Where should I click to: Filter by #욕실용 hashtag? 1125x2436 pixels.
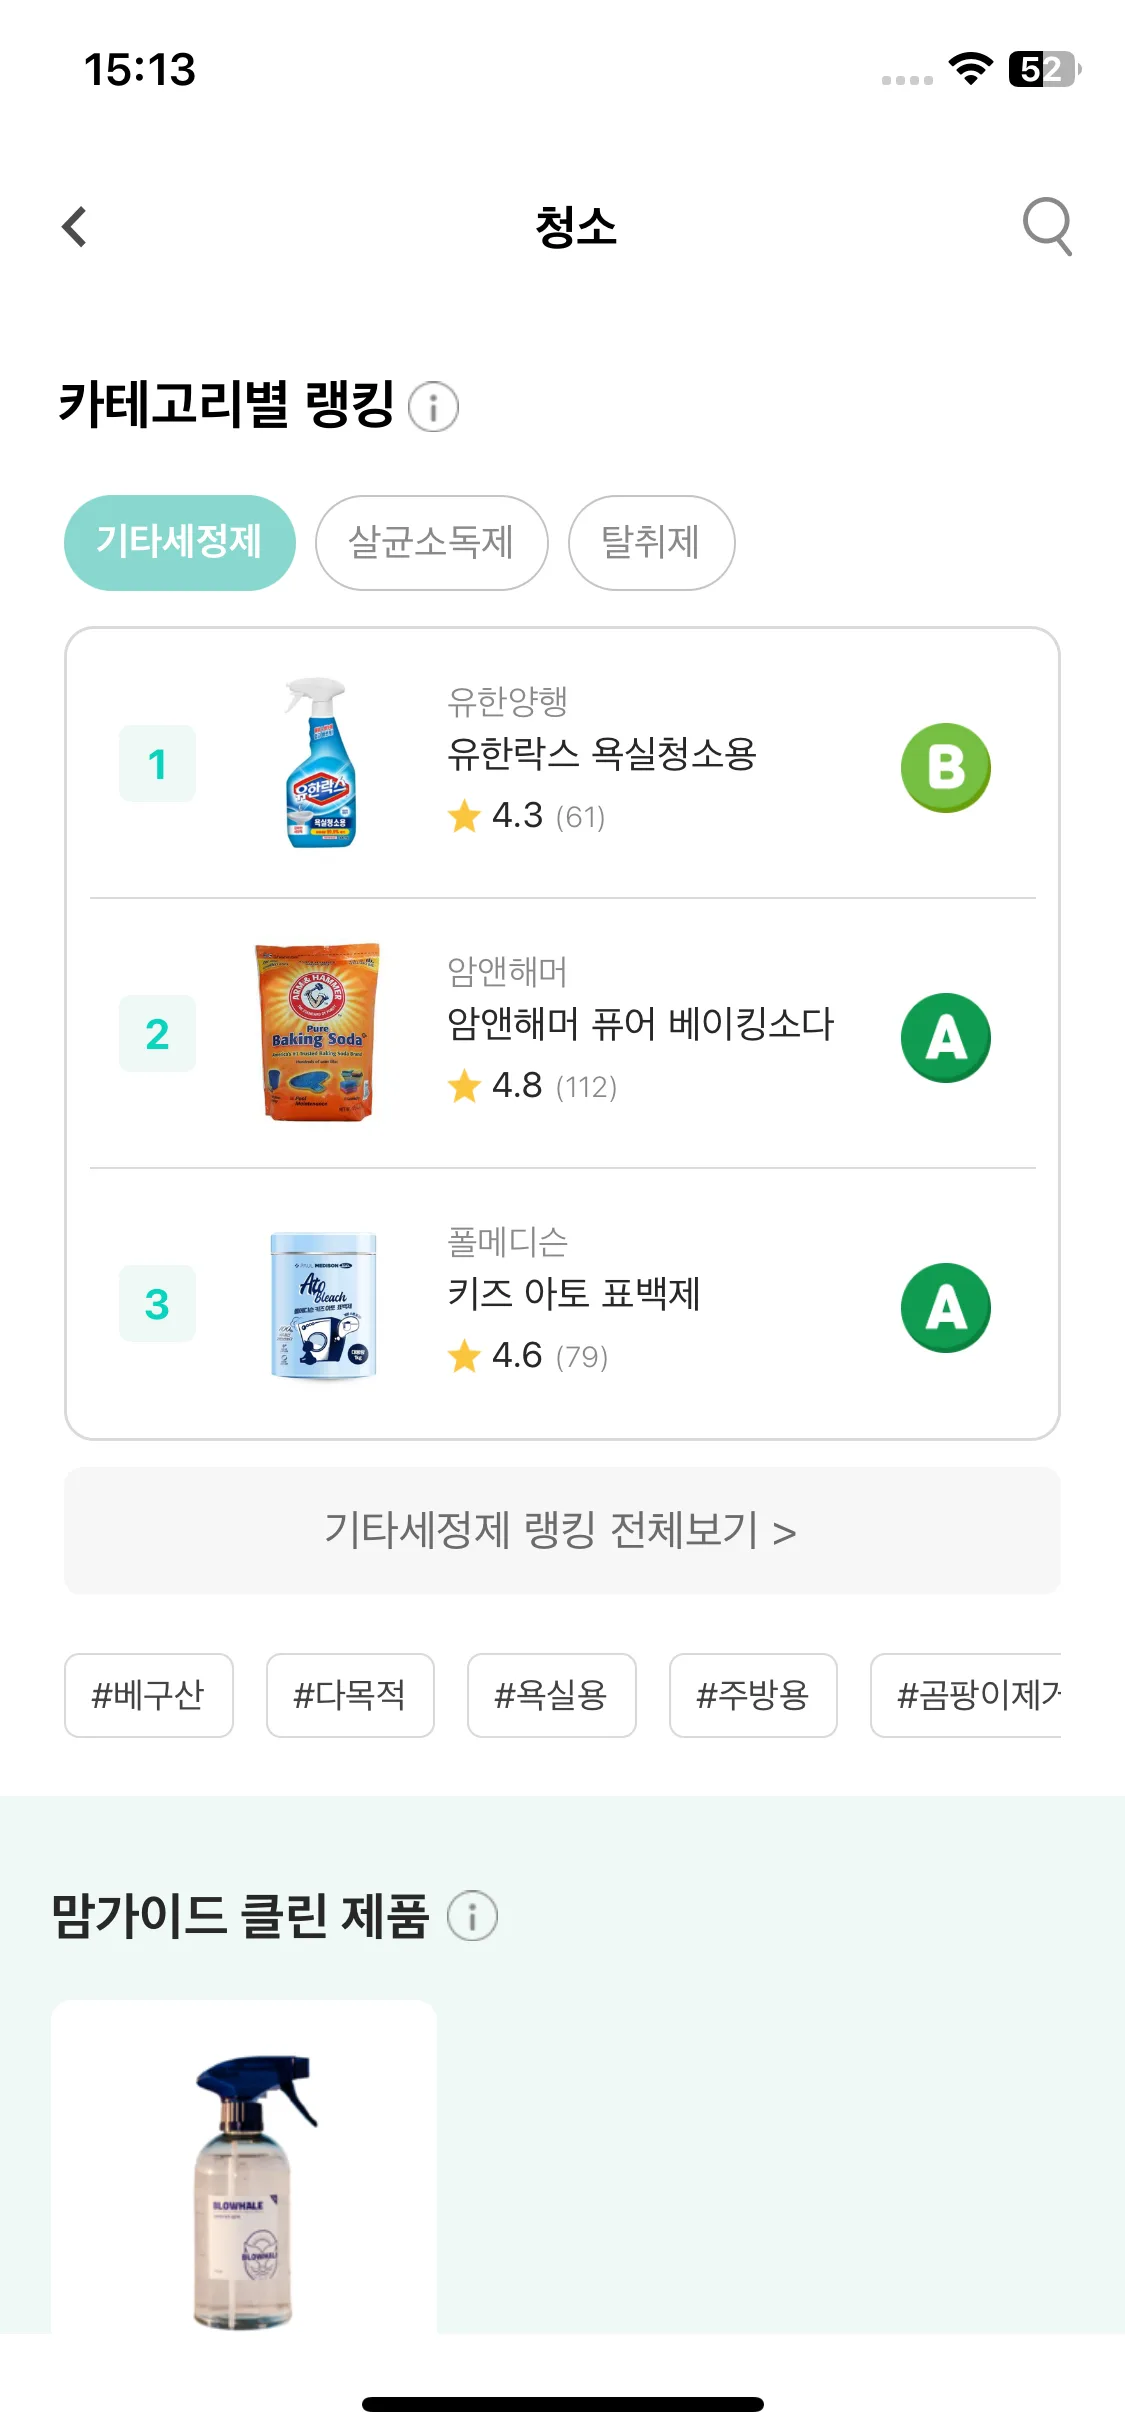click(x=552, y=1695)
